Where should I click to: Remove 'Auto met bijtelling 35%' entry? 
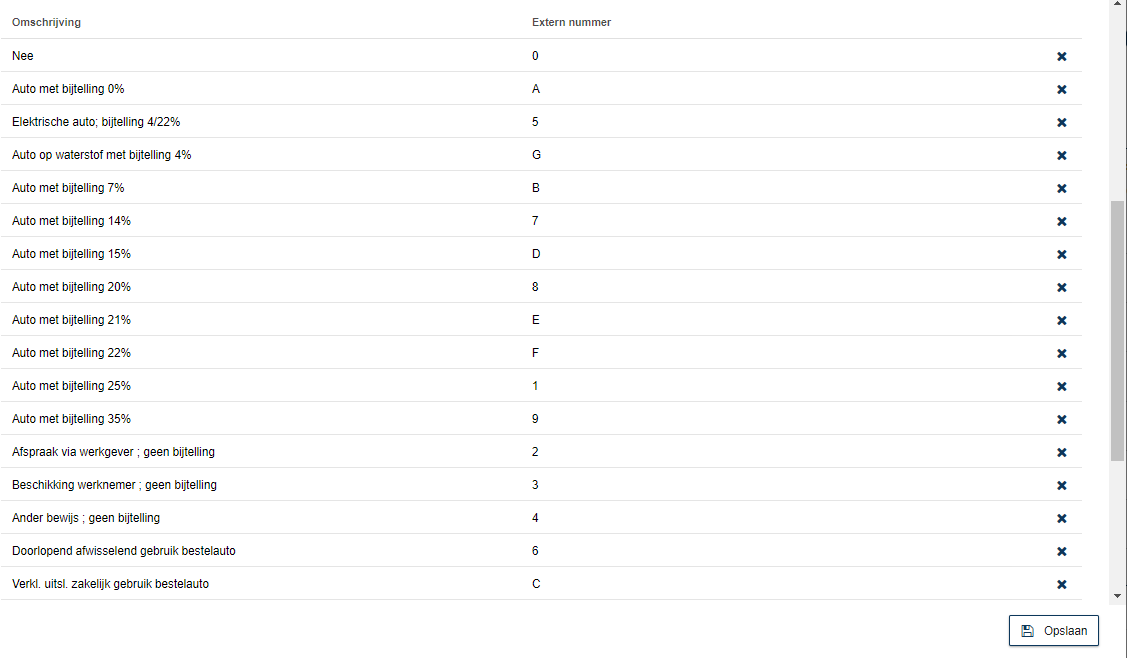click(1062, 419)
